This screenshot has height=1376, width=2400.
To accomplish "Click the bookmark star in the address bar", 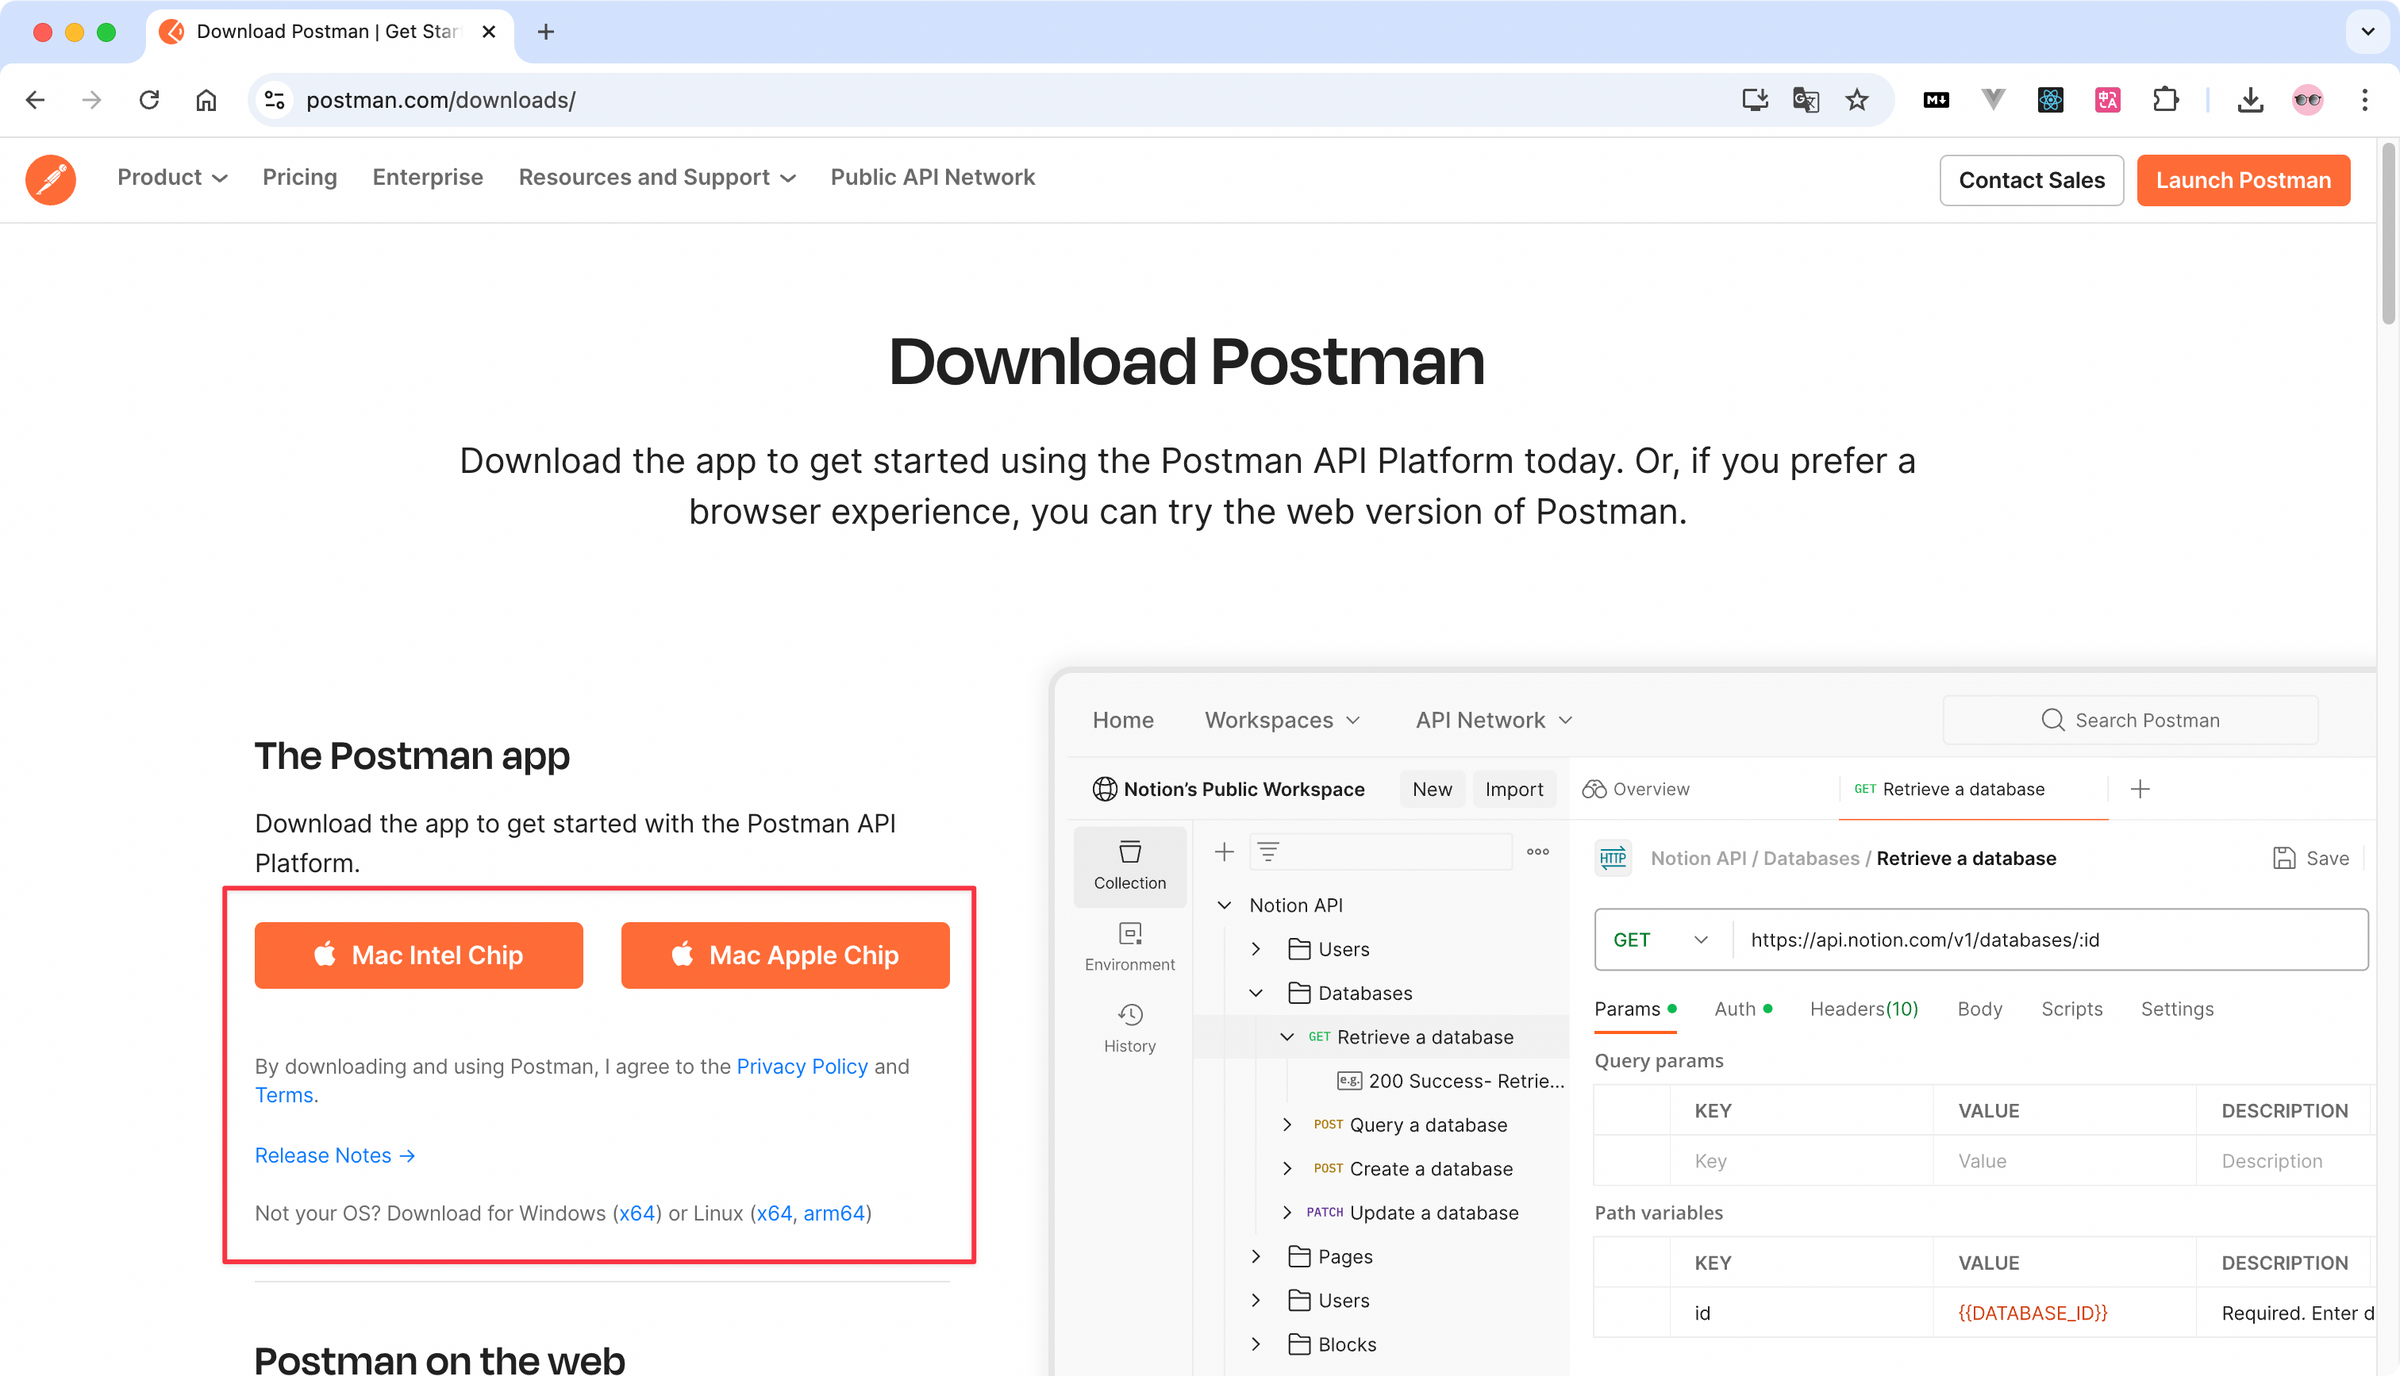I will [x=1857, y=100].
